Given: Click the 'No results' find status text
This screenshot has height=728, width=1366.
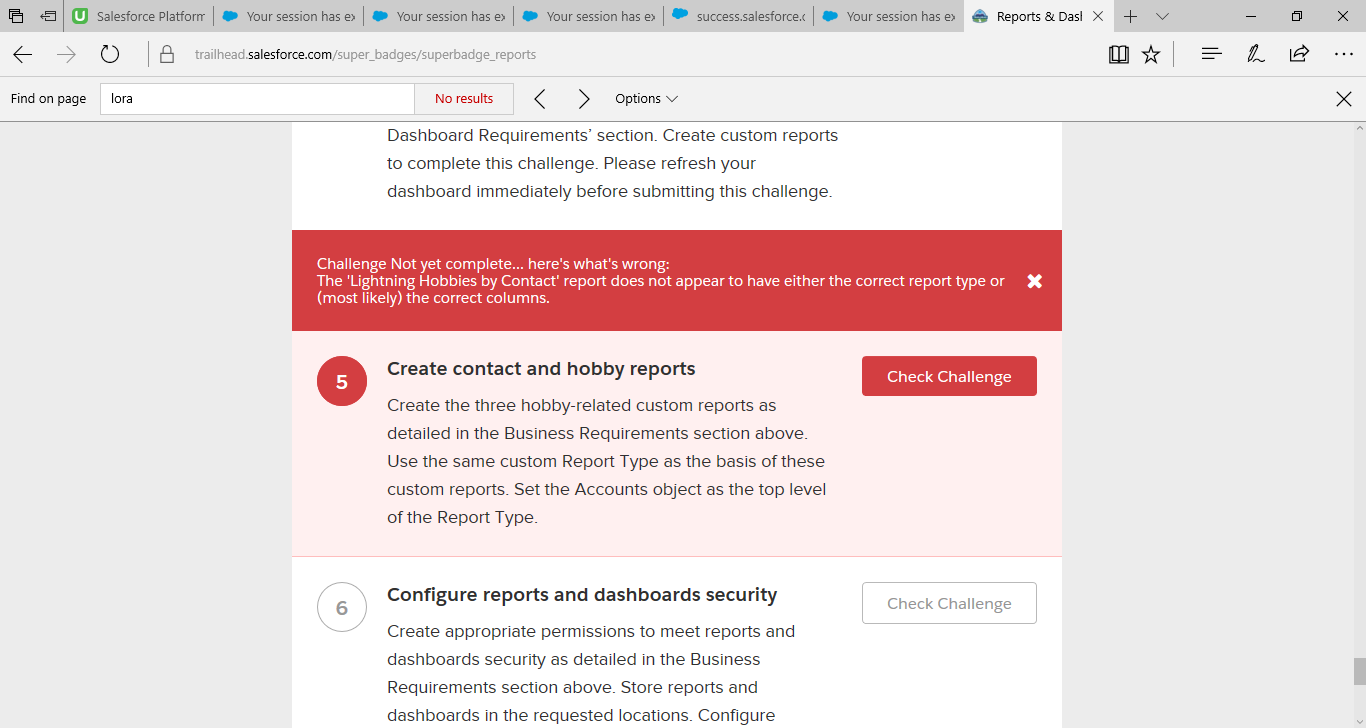Looking at the screenshot, I should [x=464, y=99].
